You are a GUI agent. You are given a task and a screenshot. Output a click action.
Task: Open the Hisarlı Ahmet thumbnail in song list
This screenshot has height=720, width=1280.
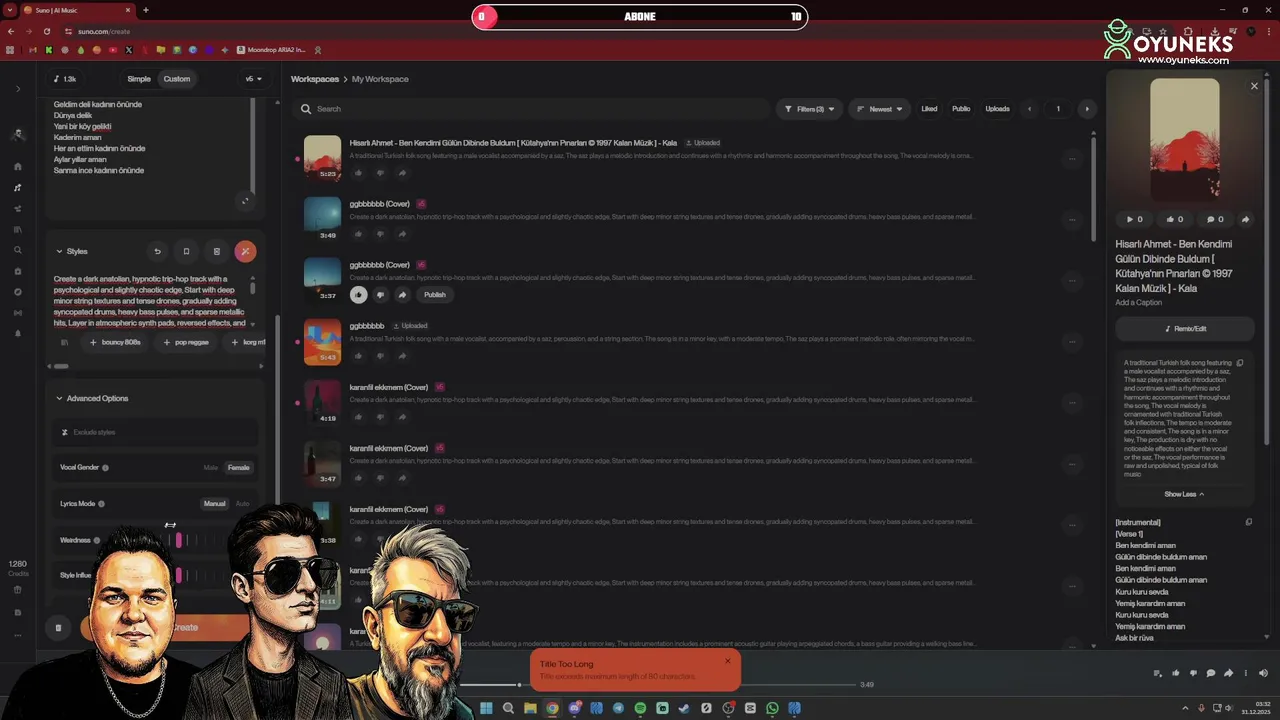point(322,158)
